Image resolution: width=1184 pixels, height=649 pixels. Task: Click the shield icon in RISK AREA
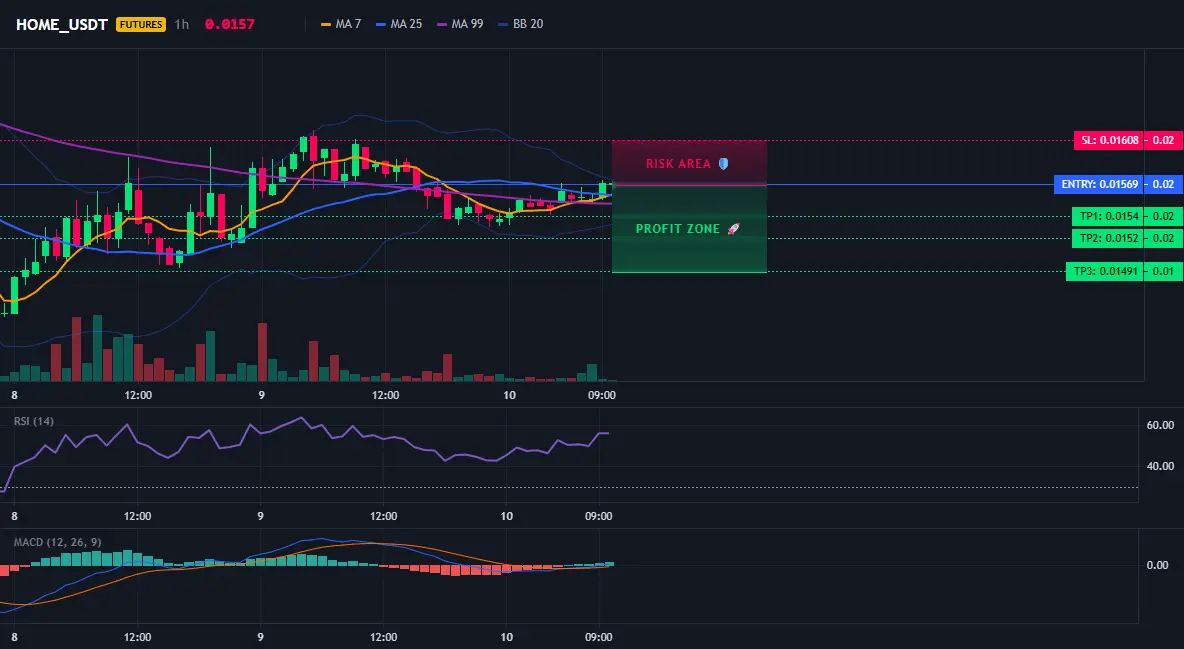(x=723, y=163)
